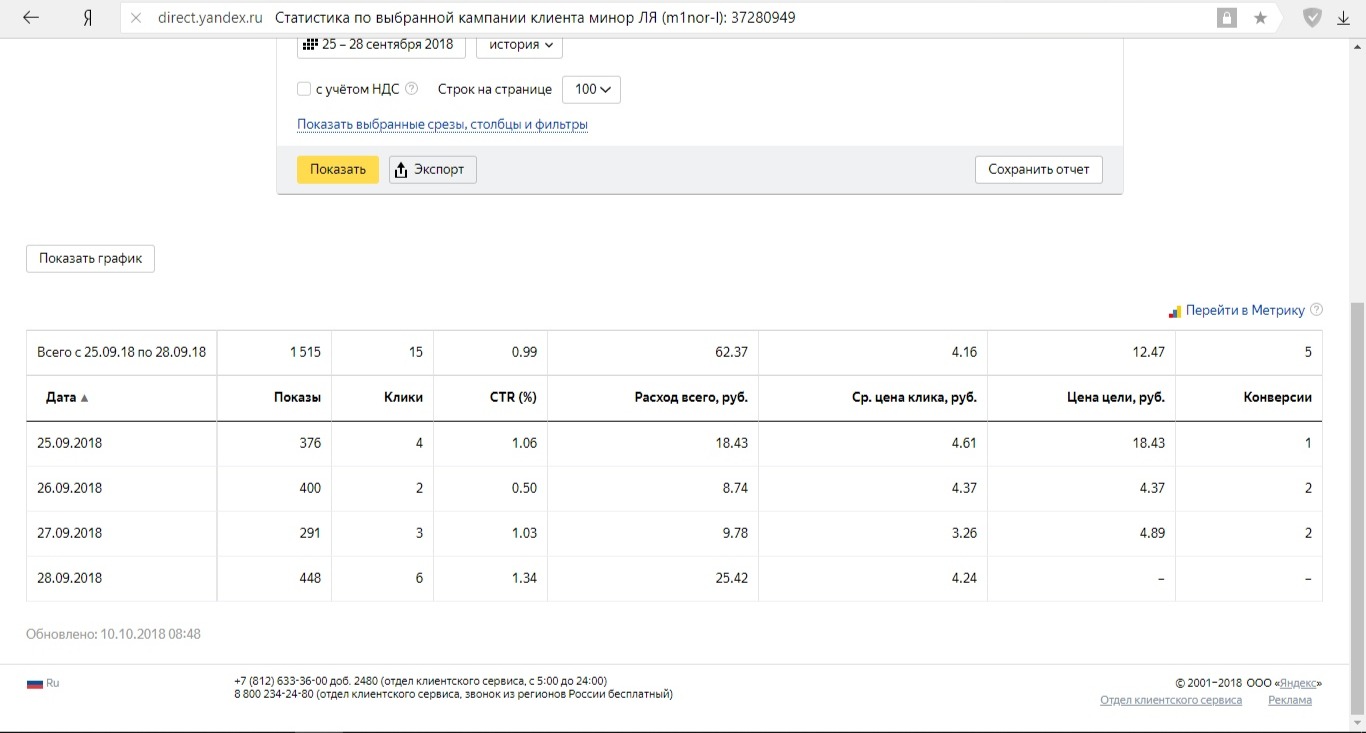This screenshot has height=733, width=1366.
Task: Click the page vertical scrollbar
Action: (x=1357, y=500)
